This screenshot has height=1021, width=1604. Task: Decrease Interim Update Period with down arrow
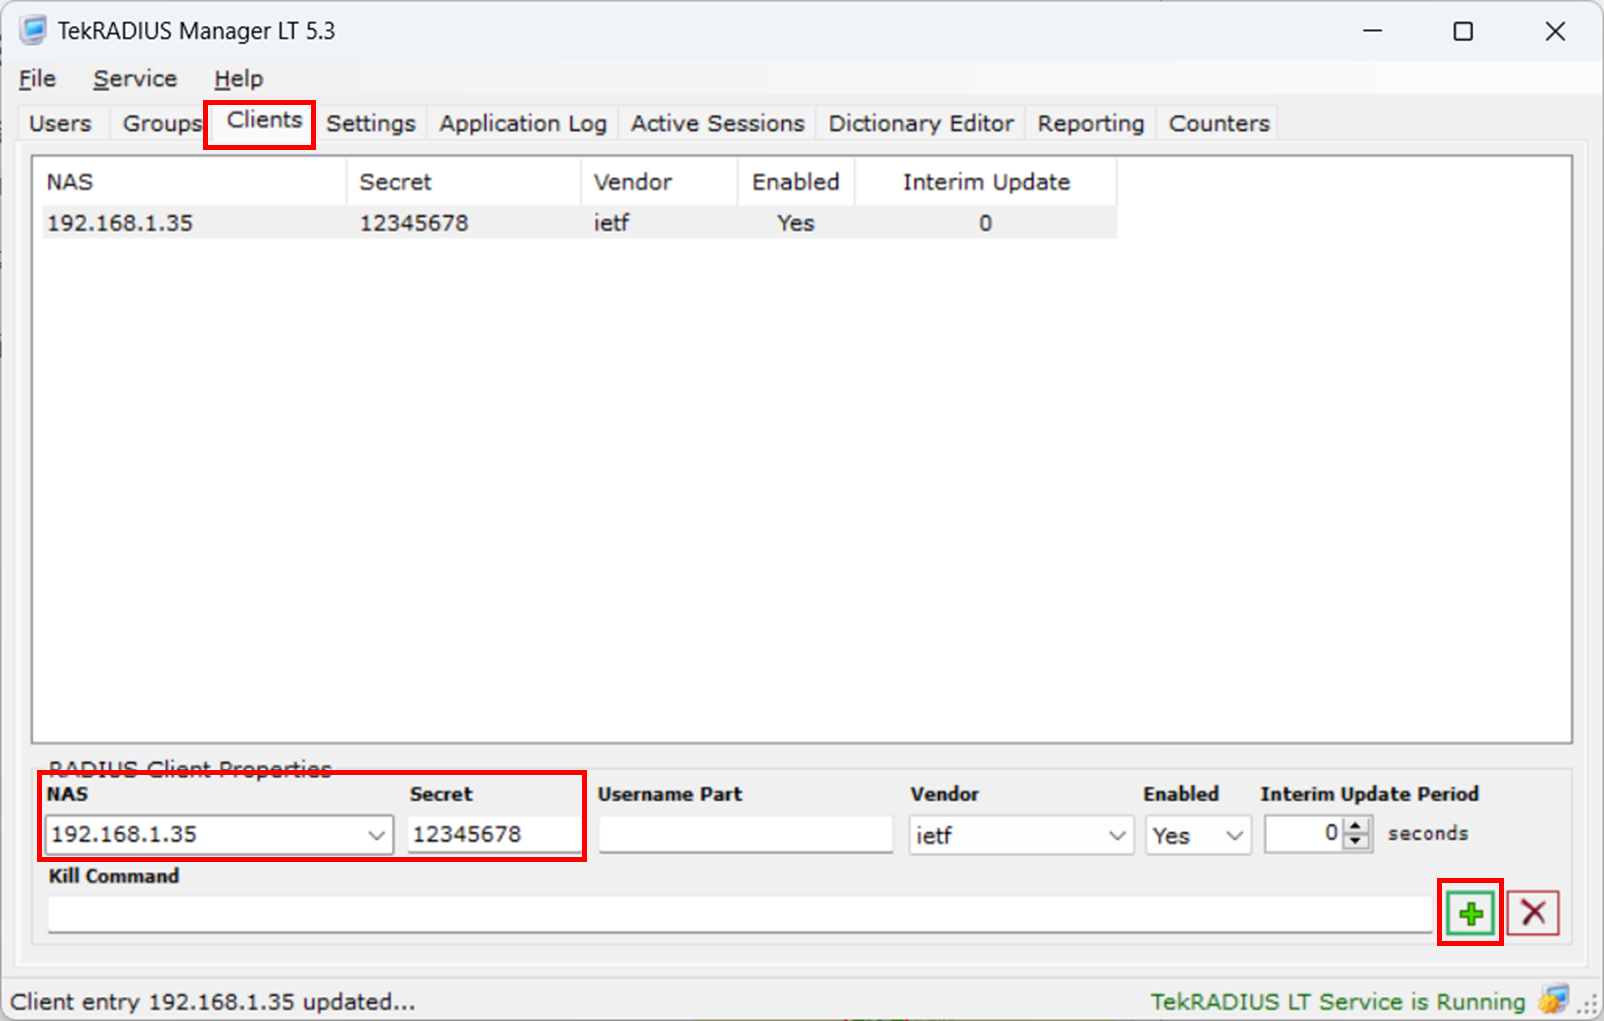click(1356, 842)
